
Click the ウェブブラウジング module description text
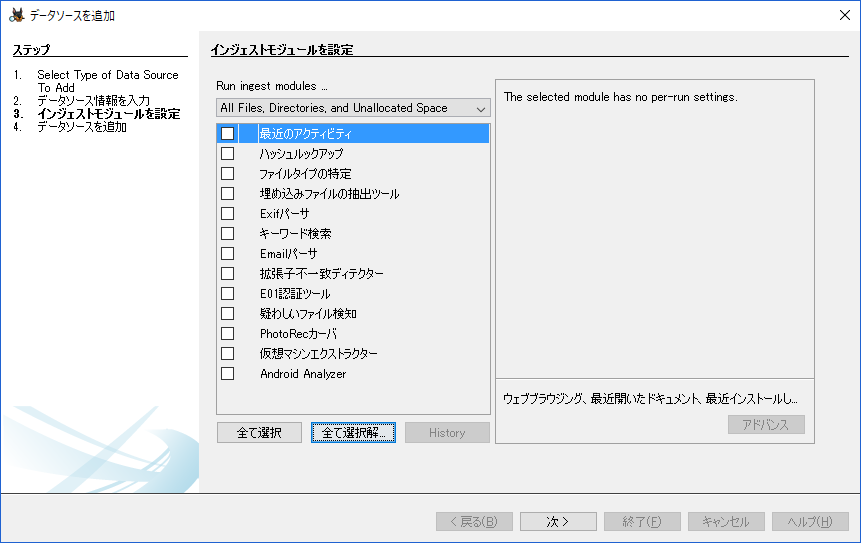point(650,399)
